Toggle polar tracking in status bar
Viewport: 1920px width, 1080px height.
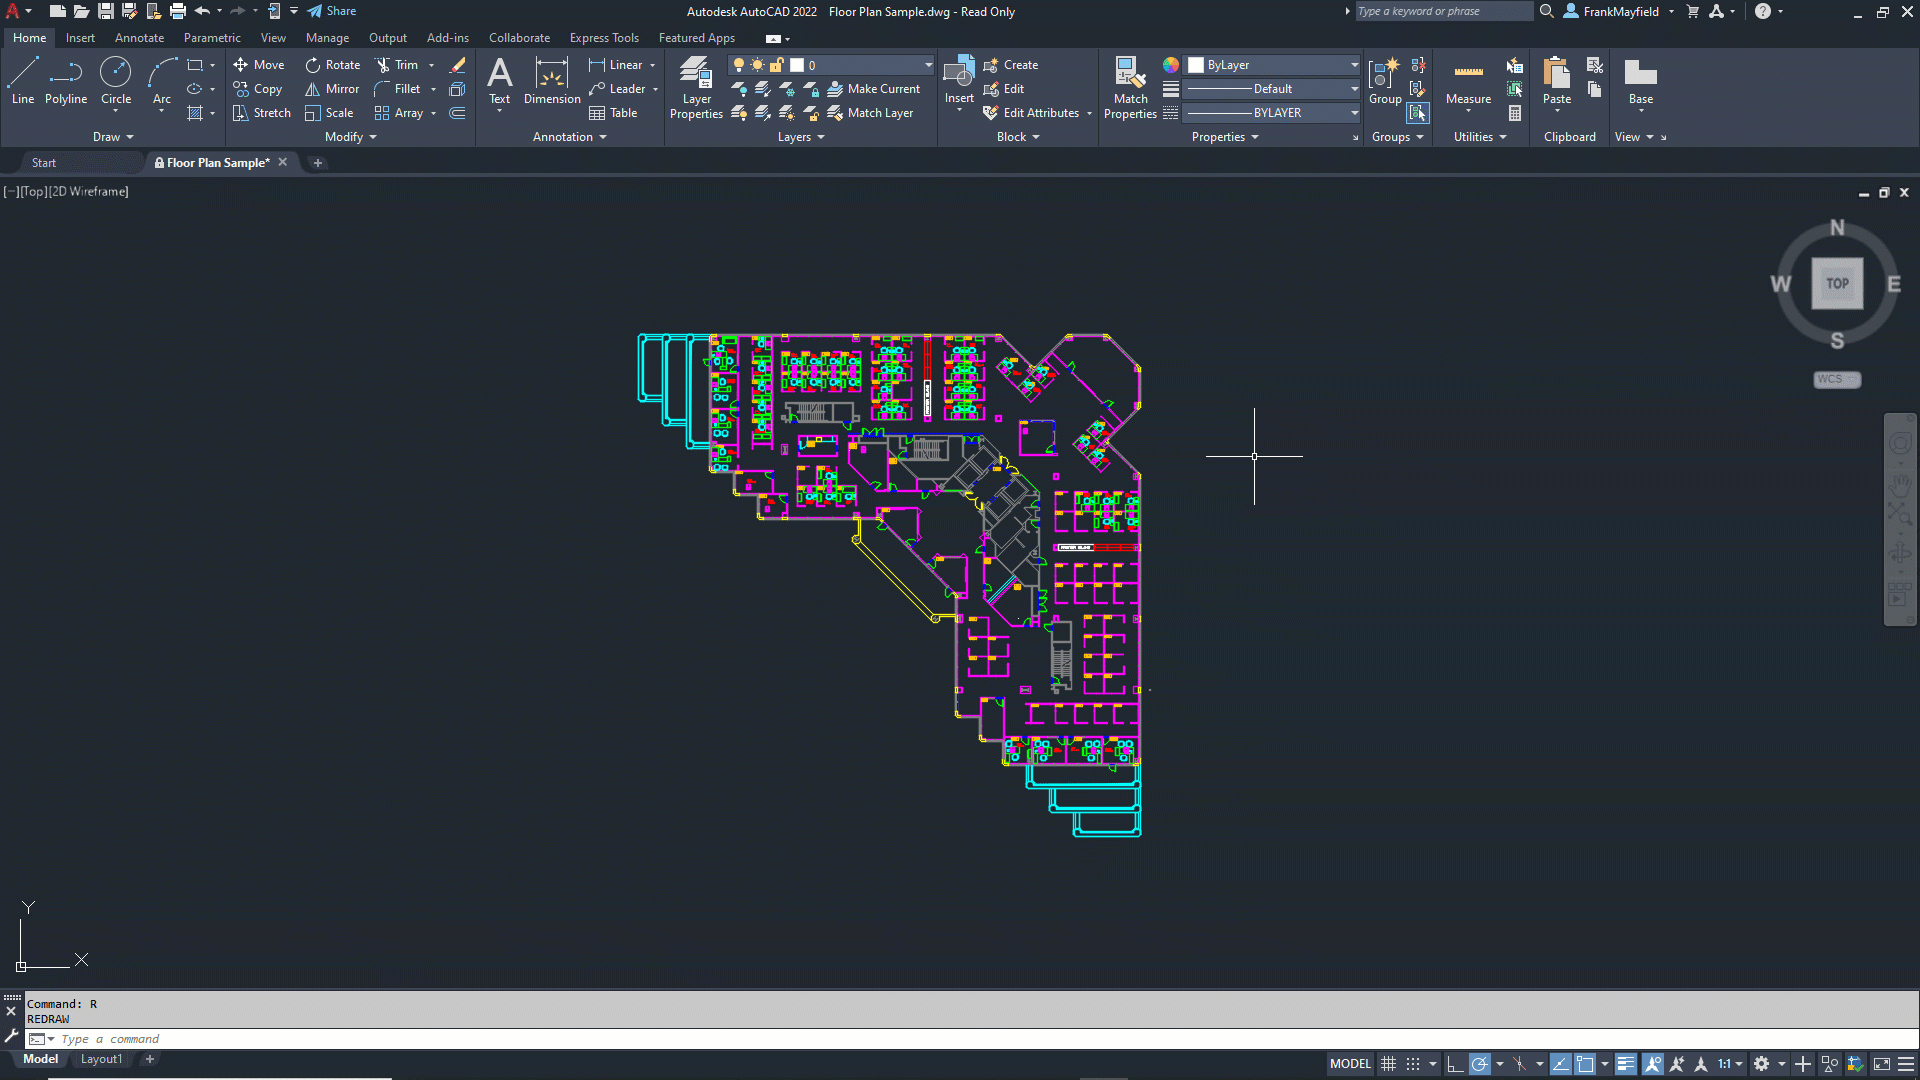tap(1480, 1064)
